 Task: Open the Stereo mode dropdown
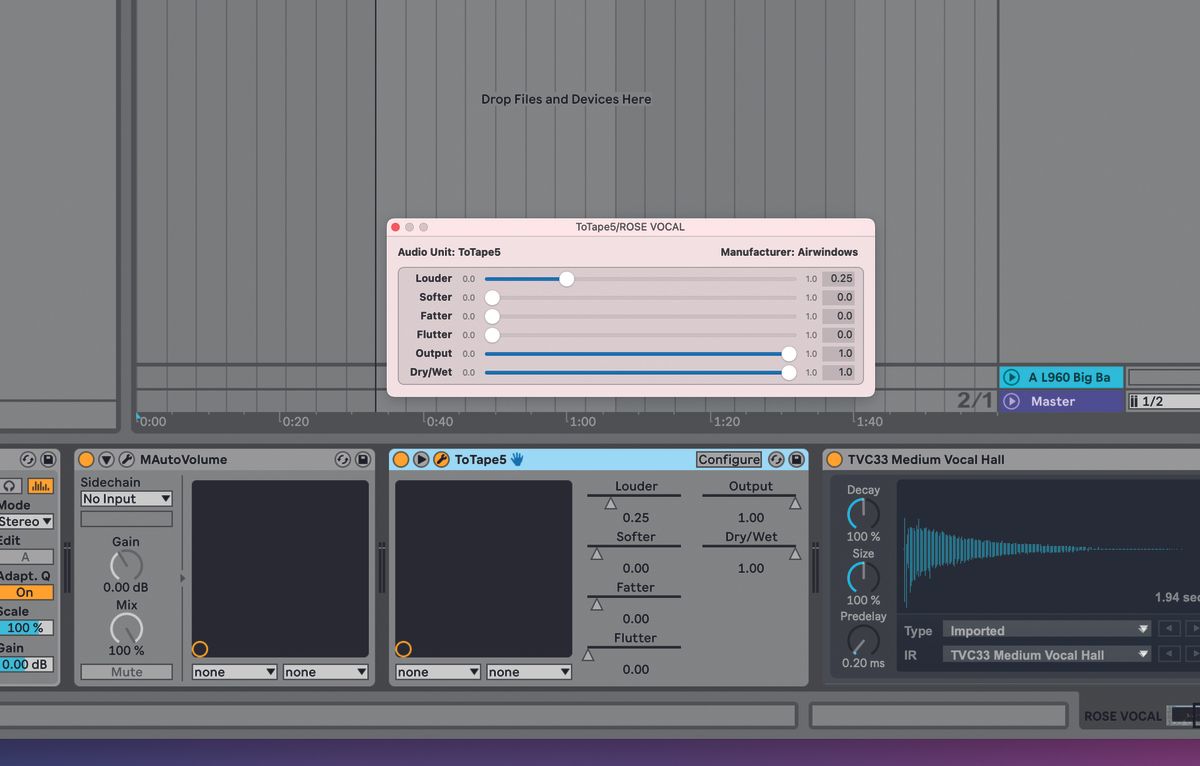(24, 520)
